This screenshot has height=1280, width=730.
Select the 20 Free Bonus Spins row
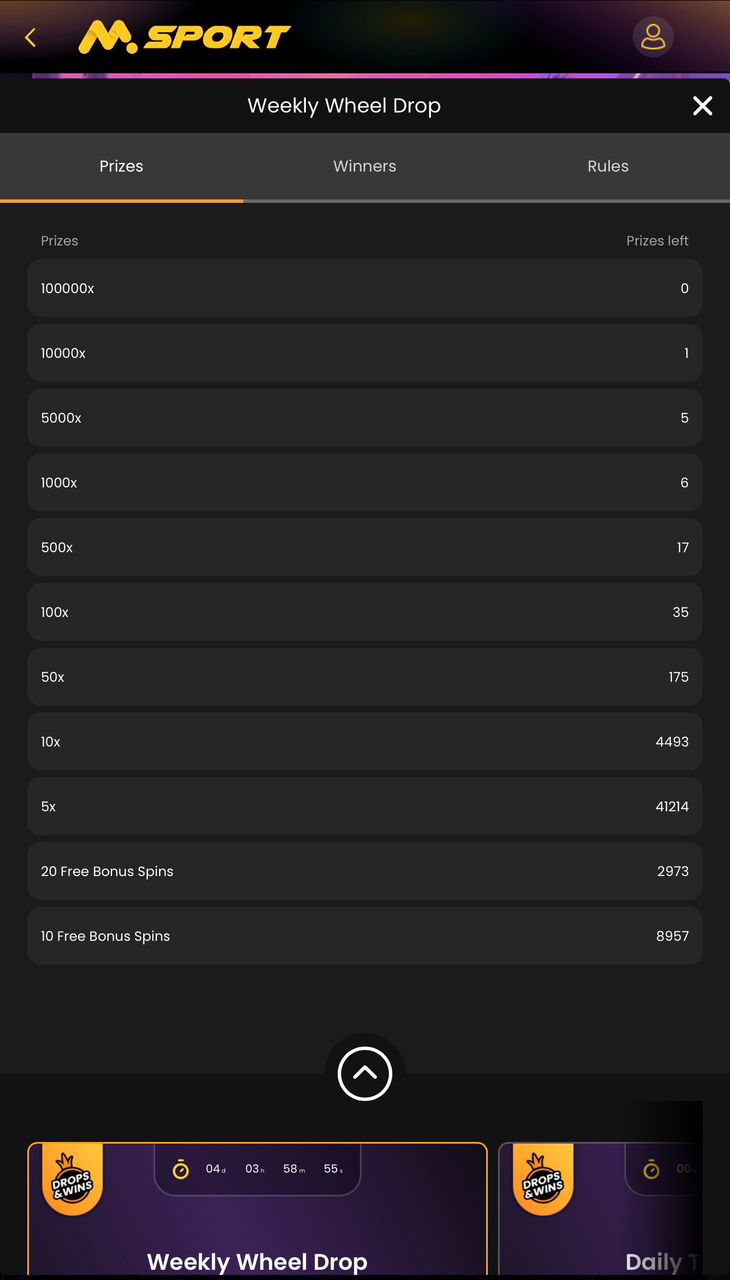tap(365, 871)
